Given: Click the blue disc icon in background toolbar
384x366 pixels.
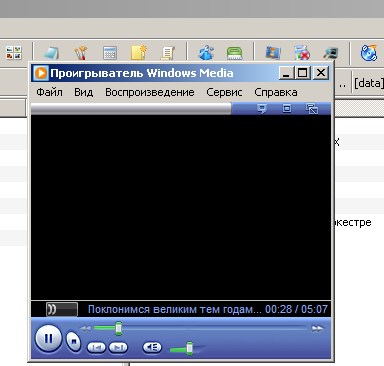Looking at the screenshot, I should pyautogui.click(x=369, y=53).
